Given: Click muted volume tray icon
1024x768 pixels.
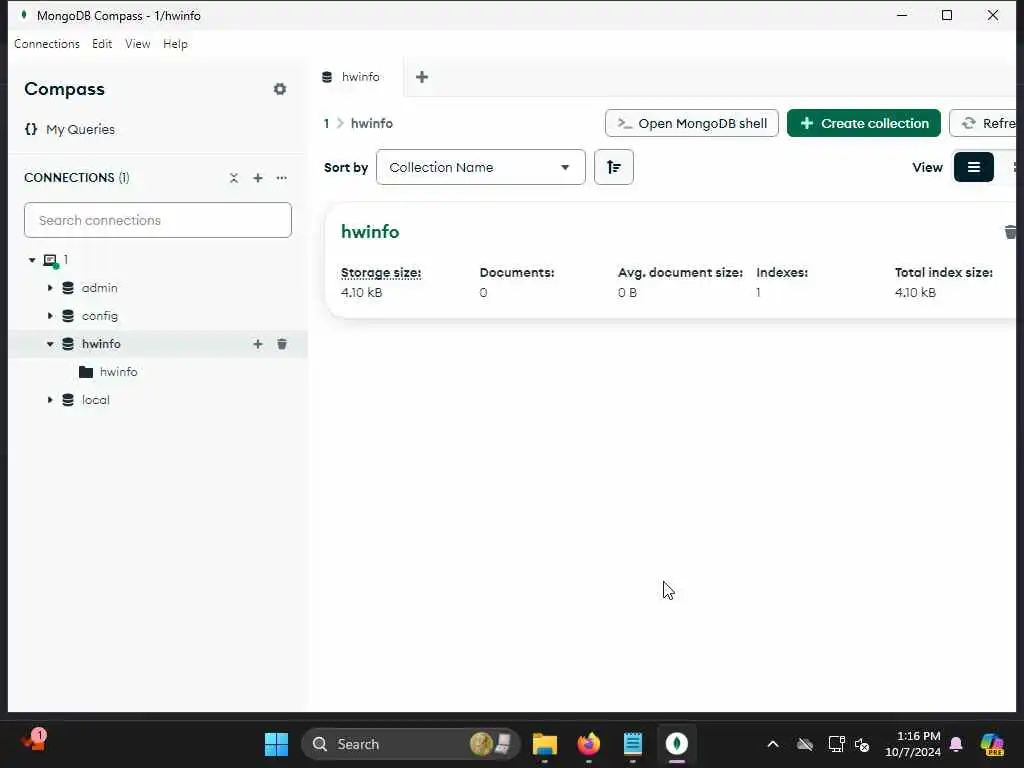Looking at the screenshot, I should [862, 744].
